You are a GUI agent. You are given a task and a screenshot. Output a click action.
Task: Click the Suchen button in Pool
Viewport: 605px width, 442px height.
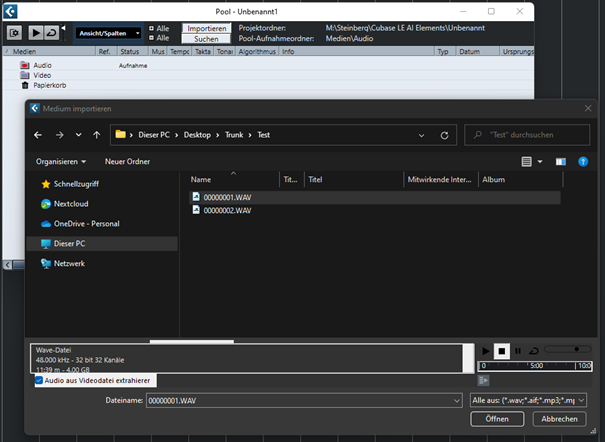click(206, 39)
